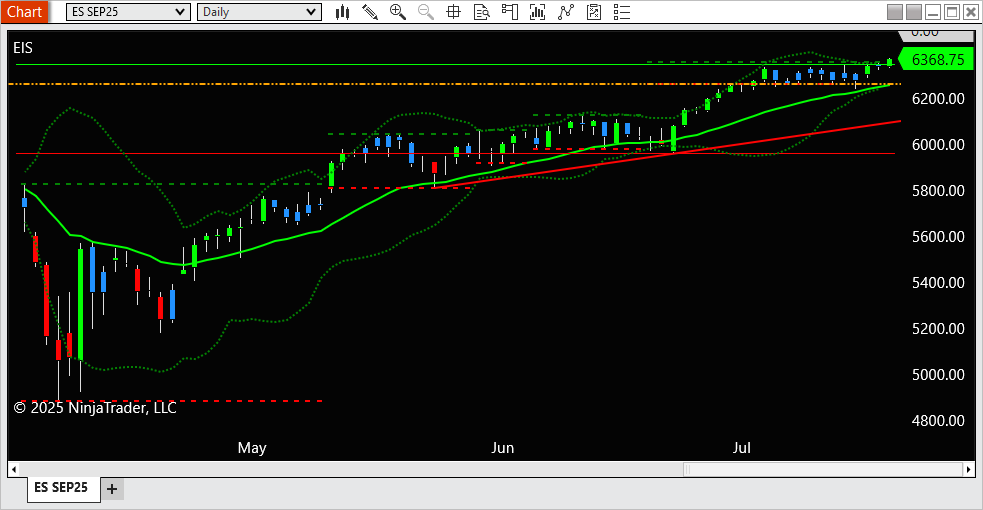This screenshot has height=510, width=983.
Task: Toggle the crosshair cursor icon
Action: (x=453, y=12)
